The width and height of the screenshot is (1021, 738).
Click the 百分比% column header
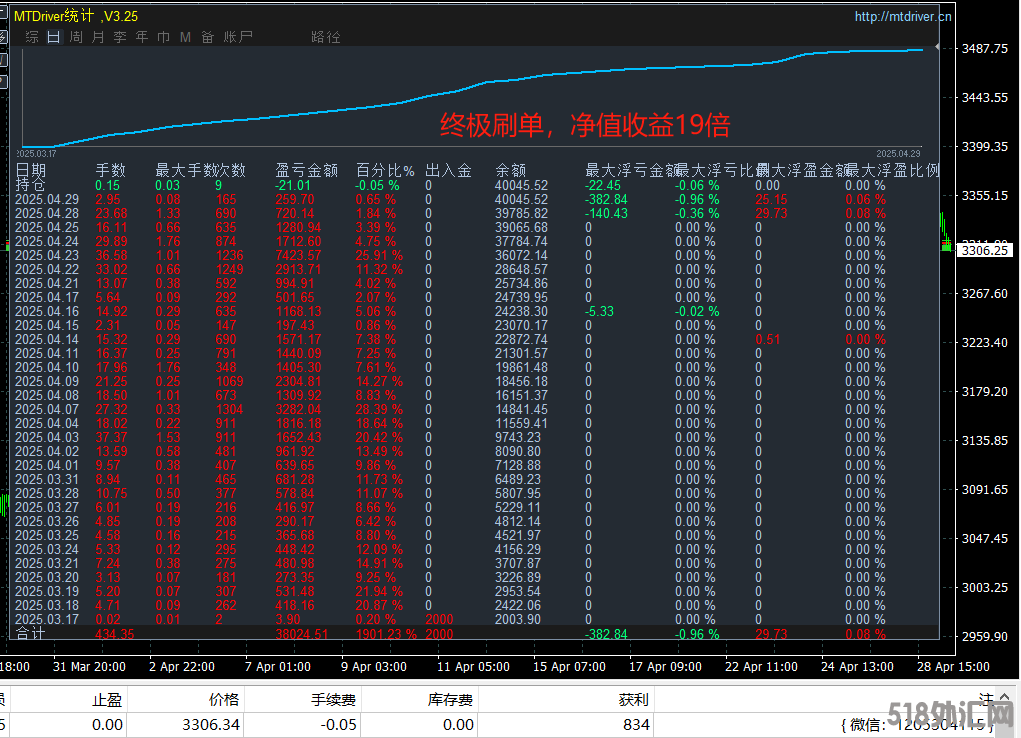pos(385,170)
